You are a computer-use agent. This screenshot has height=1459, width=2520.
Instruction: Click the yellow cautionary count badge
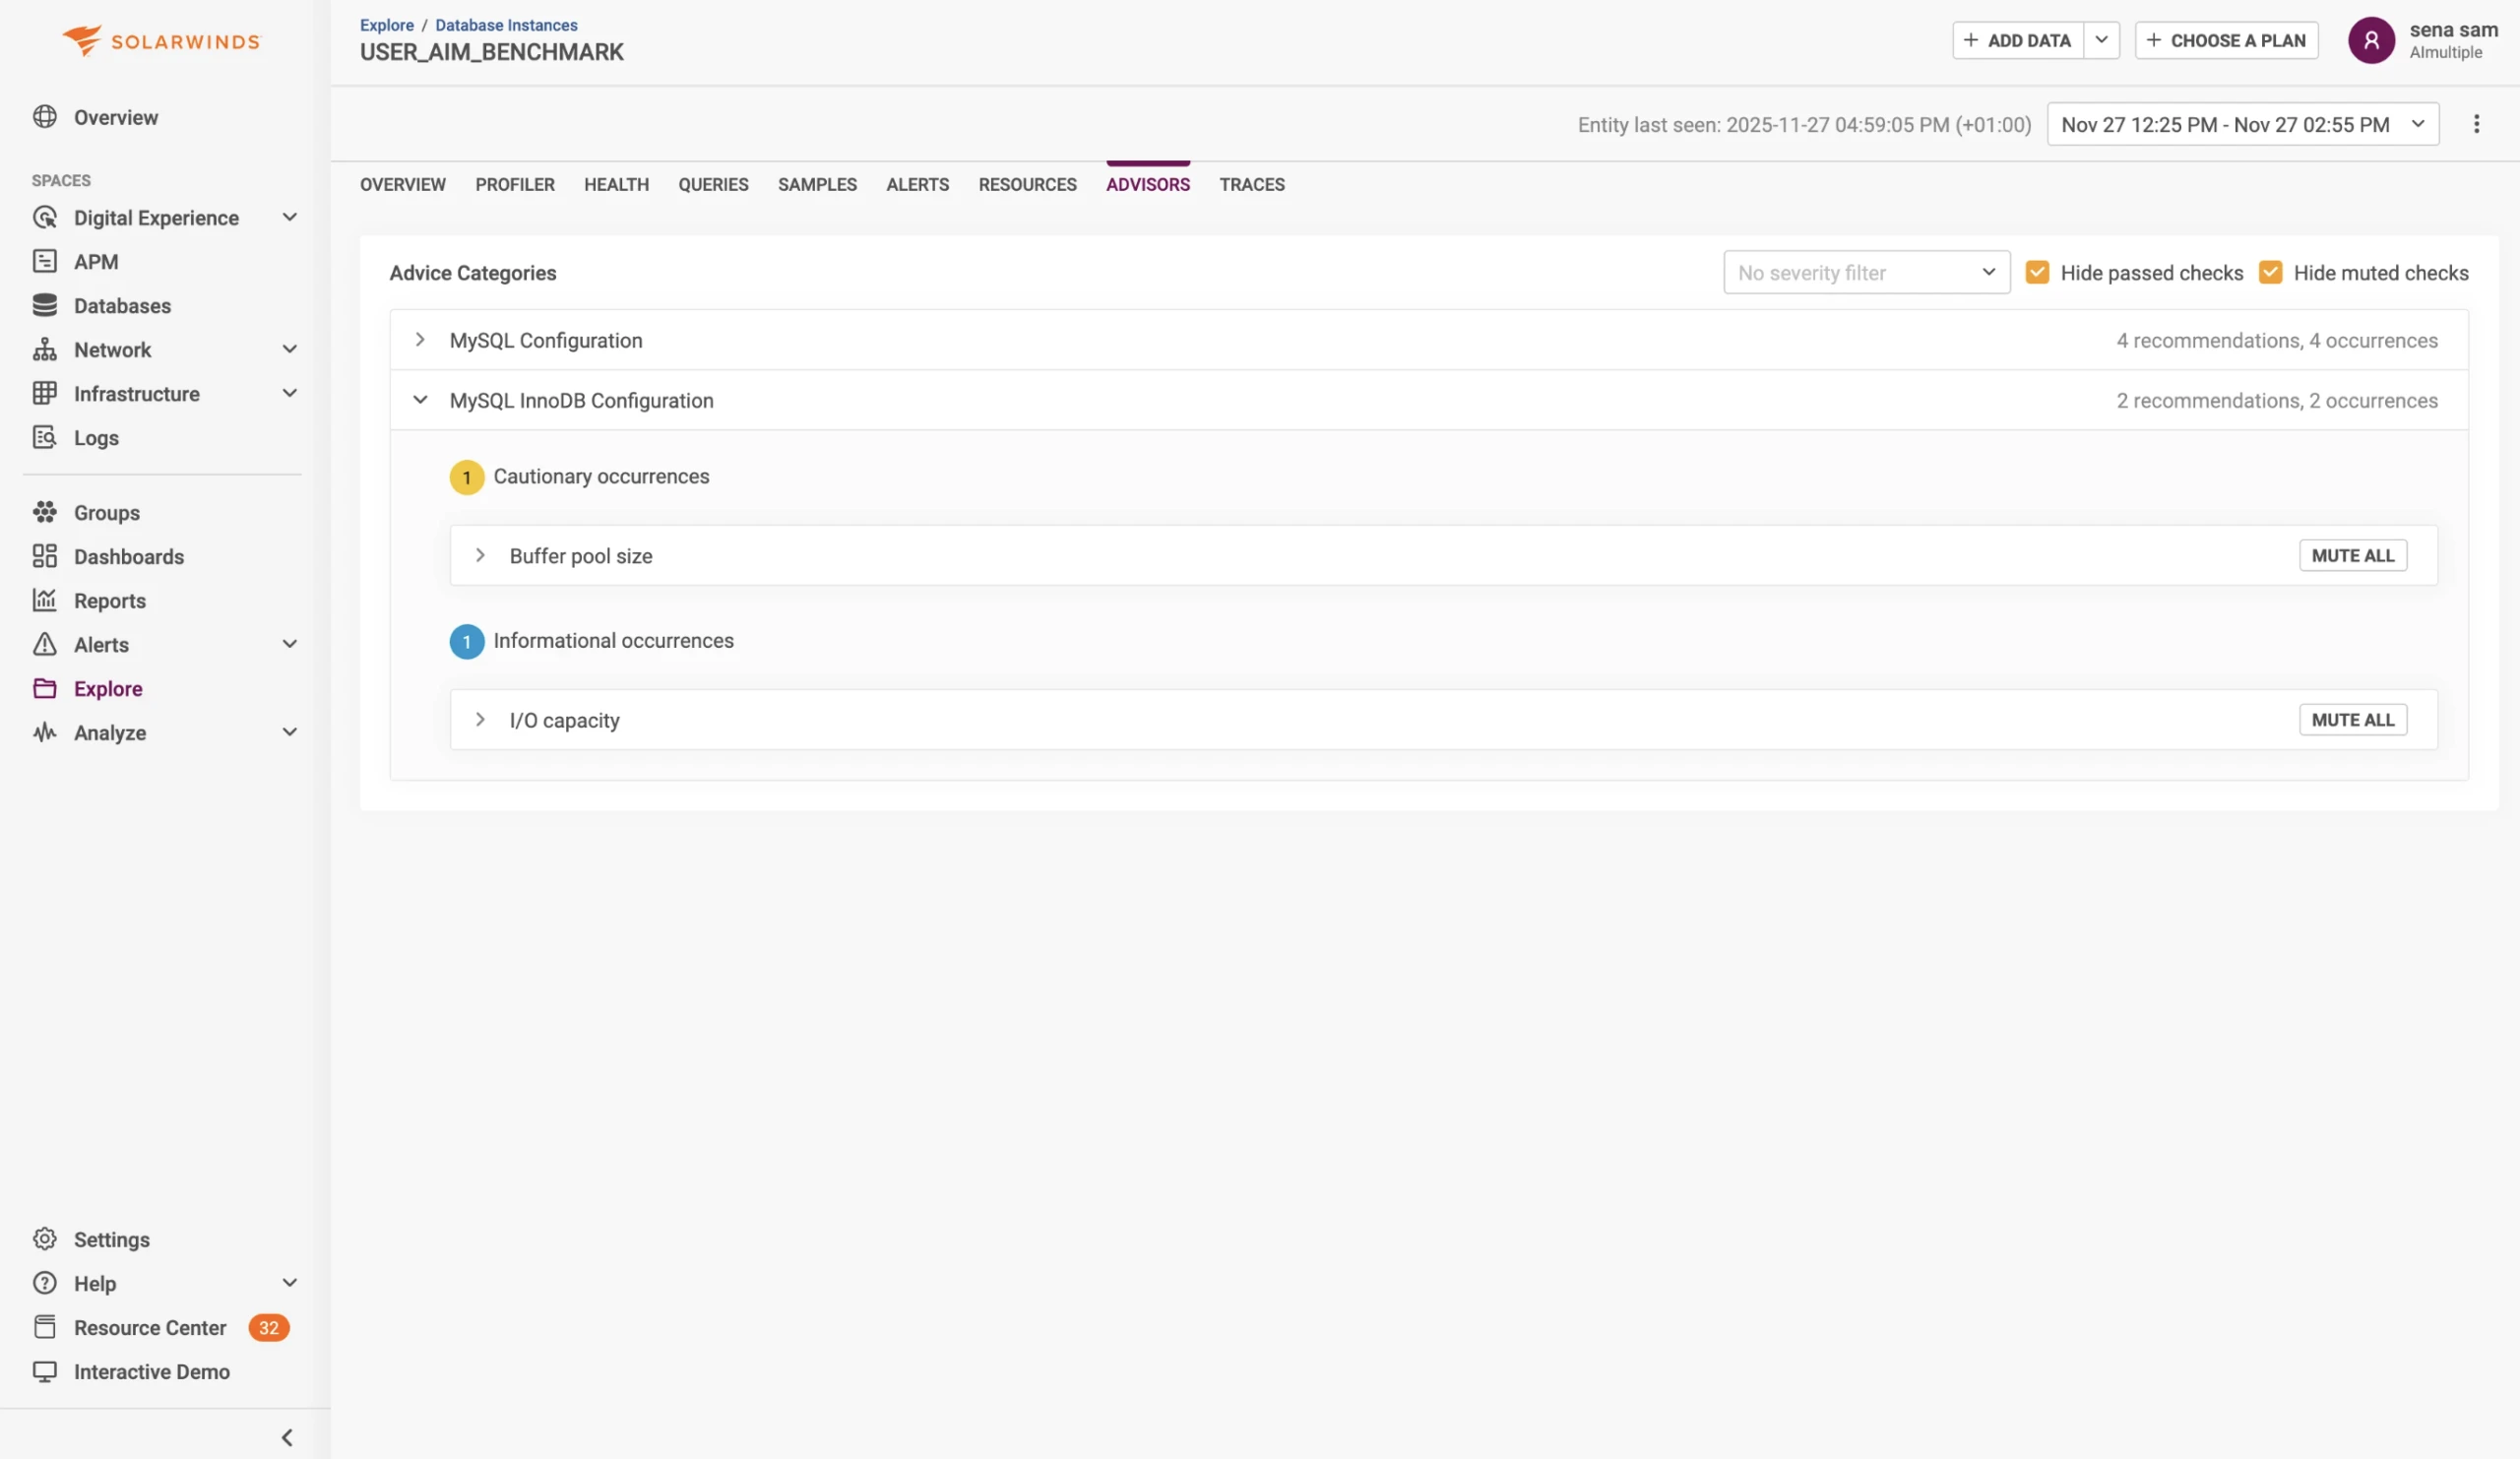(x=466, y=477)
